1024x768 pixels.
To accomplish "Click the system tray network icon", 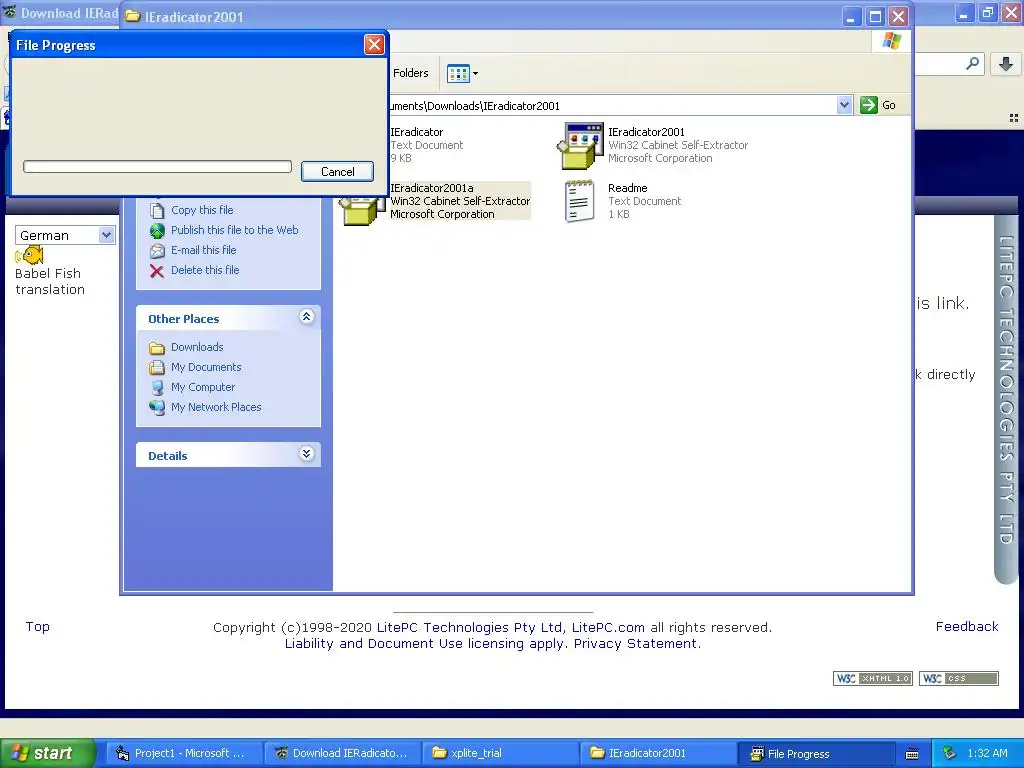I will tap(950, 753).
